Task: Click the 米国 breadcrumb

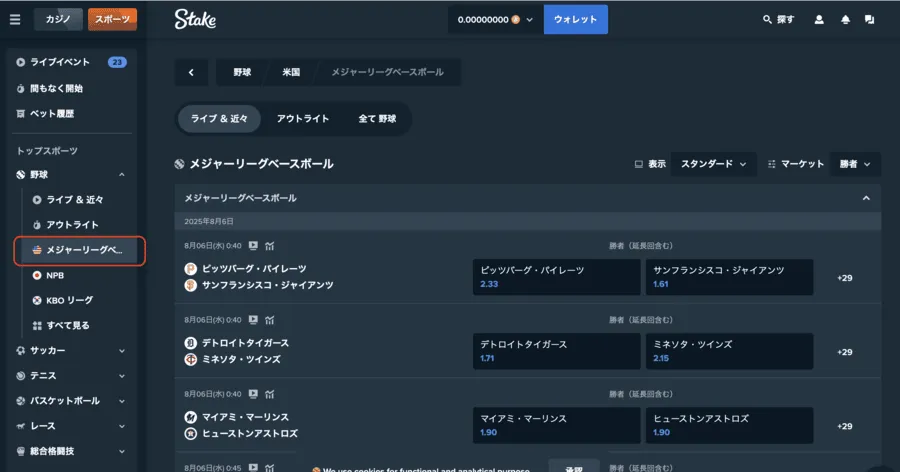Action: click(x=290, y=72)
